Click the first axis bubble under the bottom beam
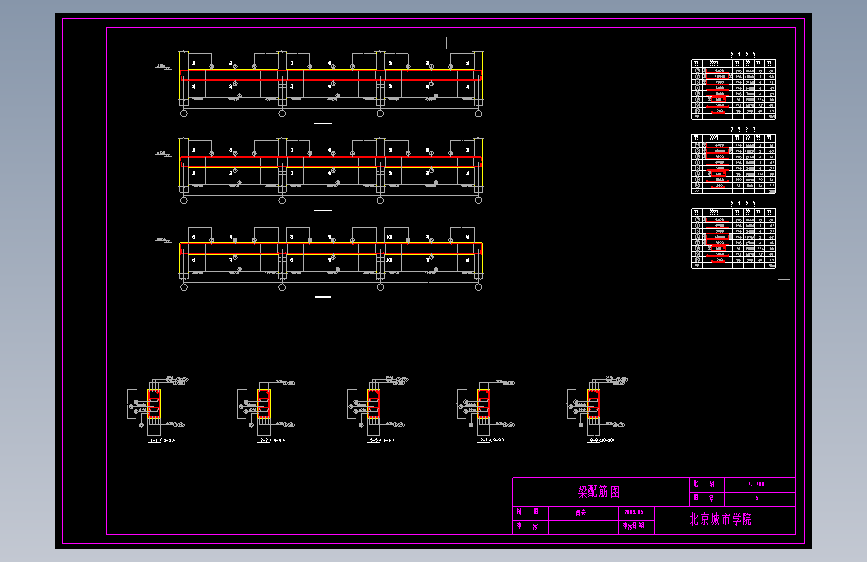 pos(184,287)
